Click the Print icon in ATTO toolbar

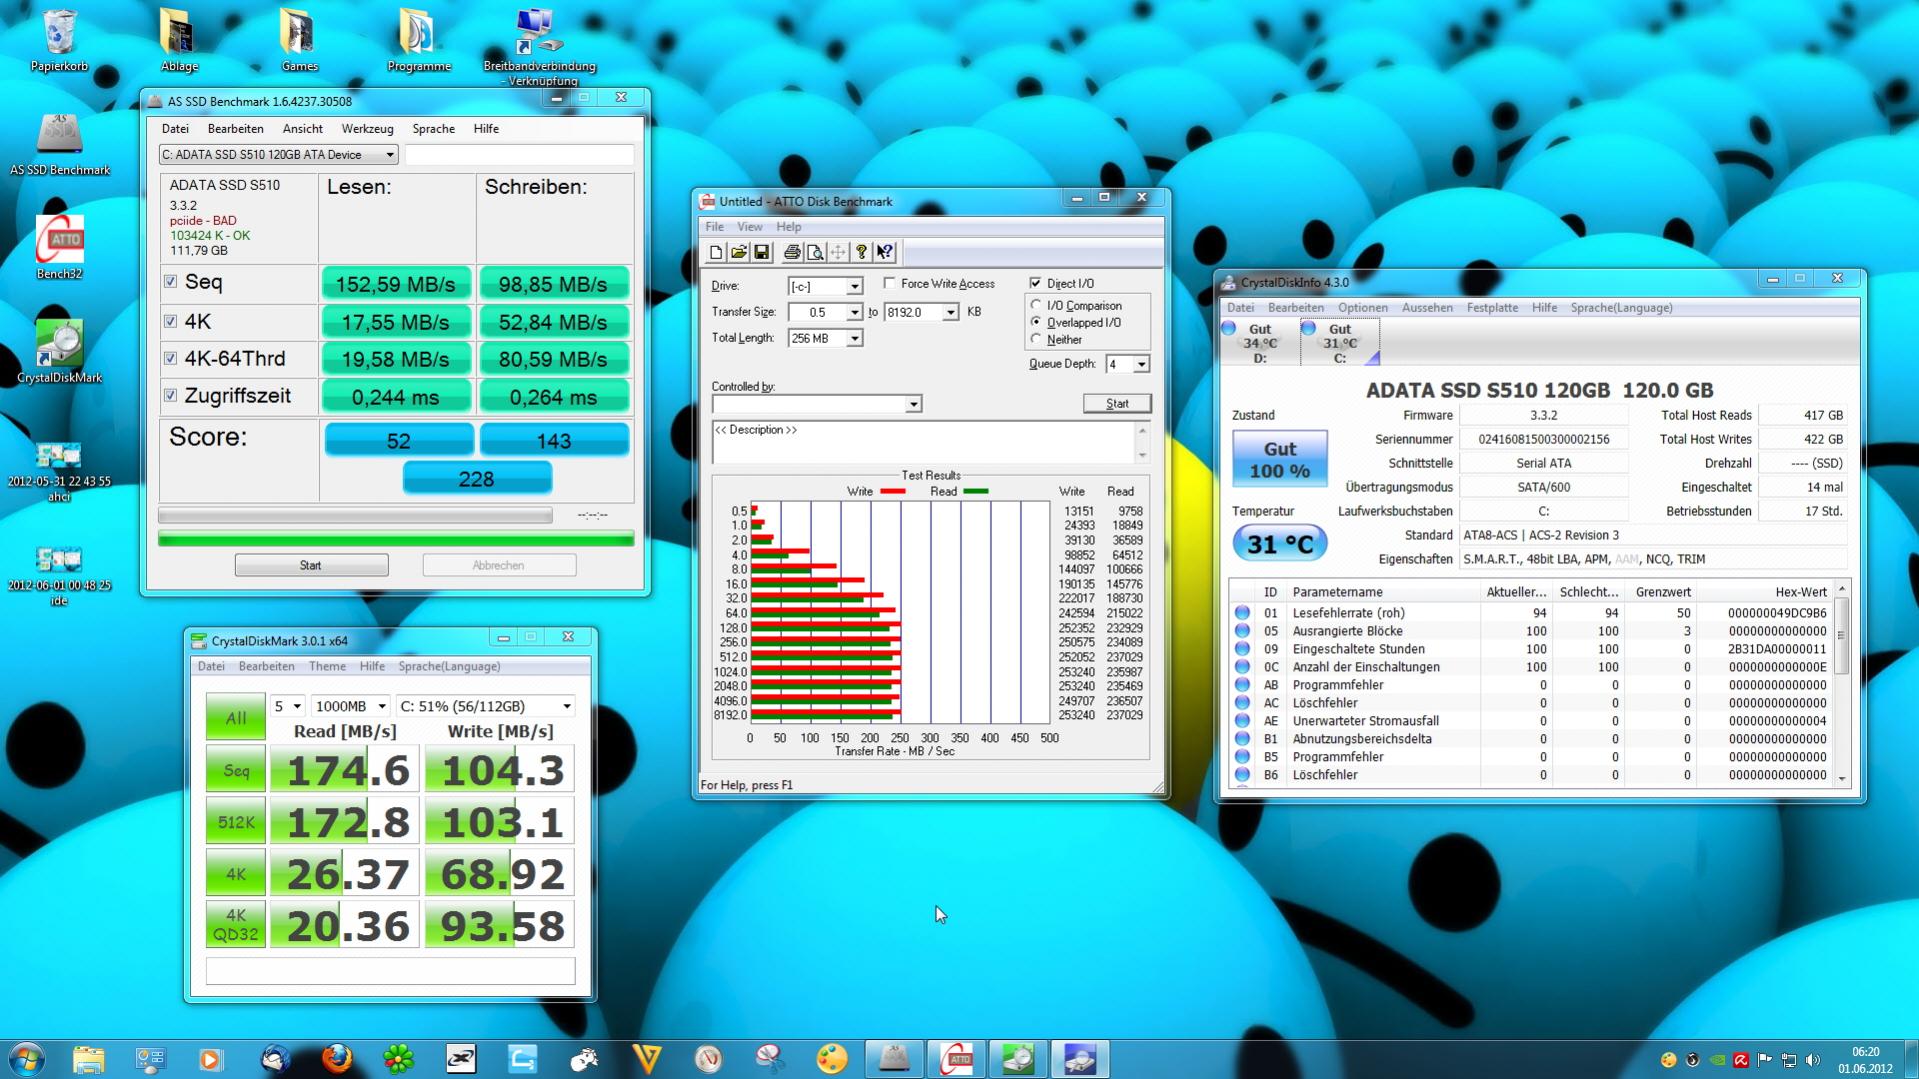(x=791, y=253)
